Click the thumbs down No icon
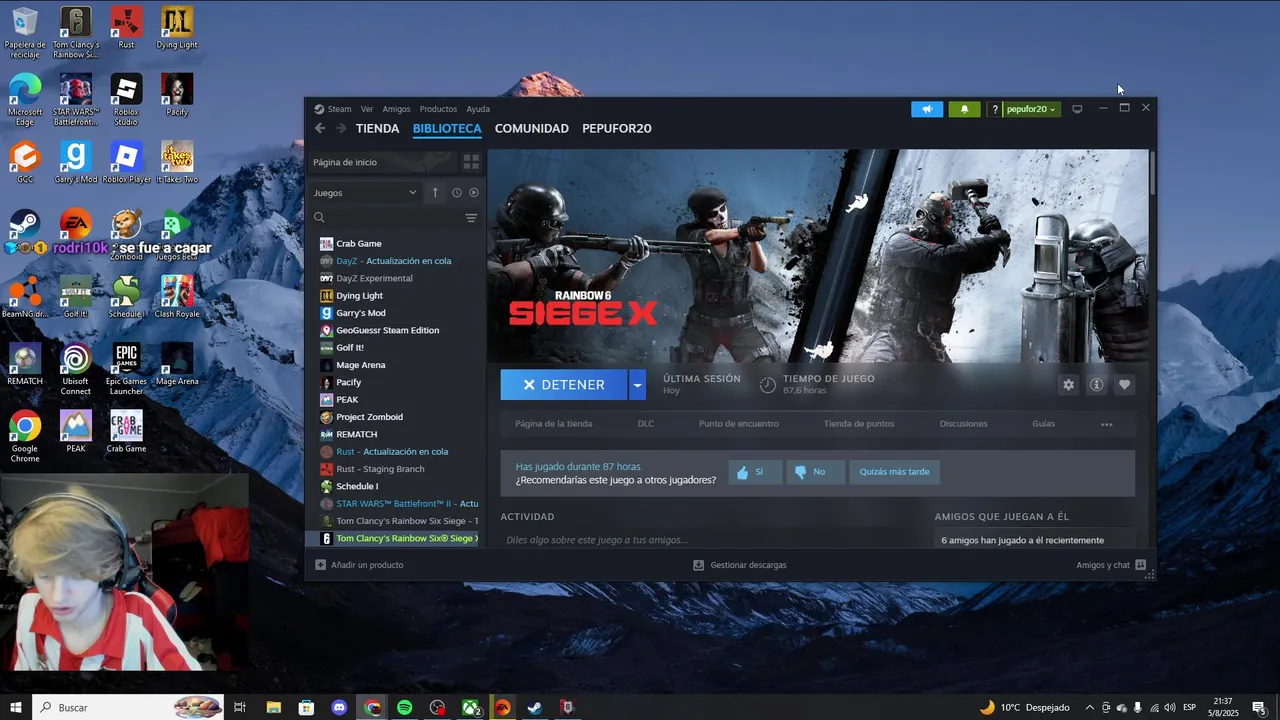 pyautogui.click(x=800, y=472)
